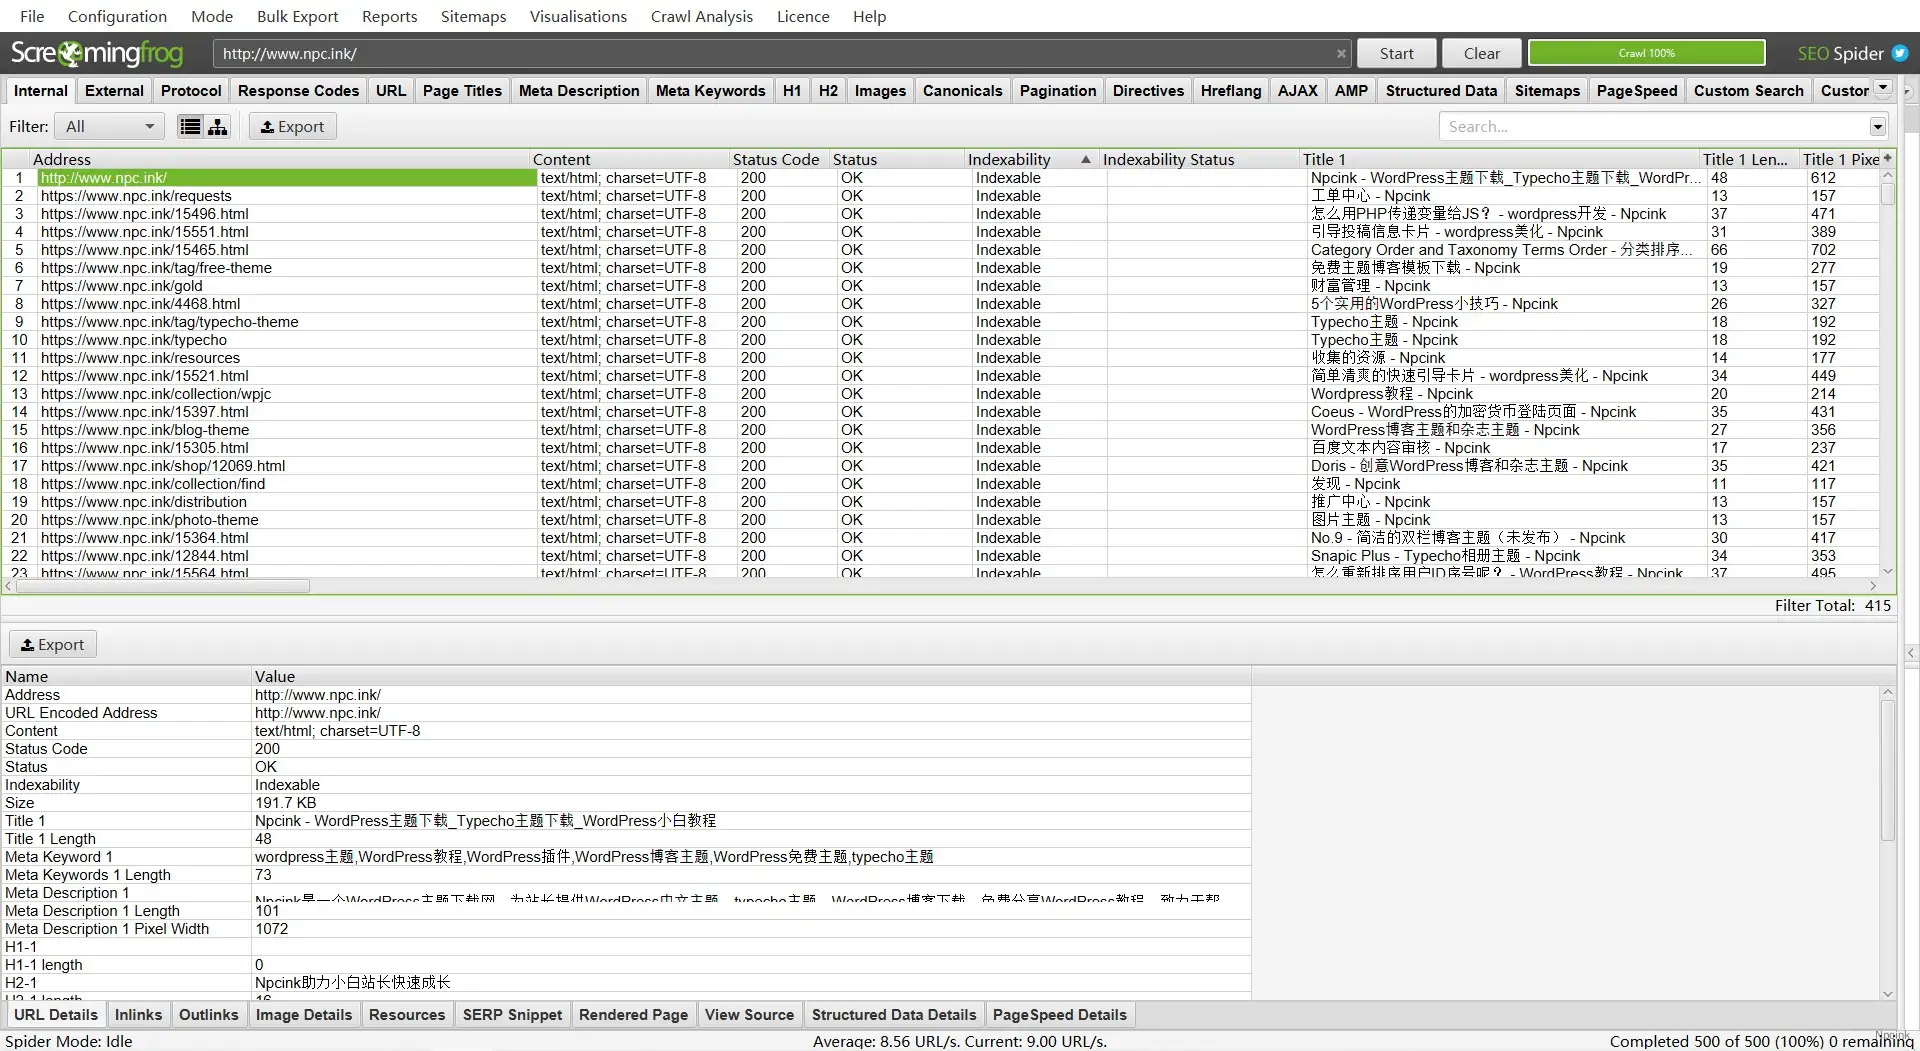Open the Bulk Export menu

point(298,16)
